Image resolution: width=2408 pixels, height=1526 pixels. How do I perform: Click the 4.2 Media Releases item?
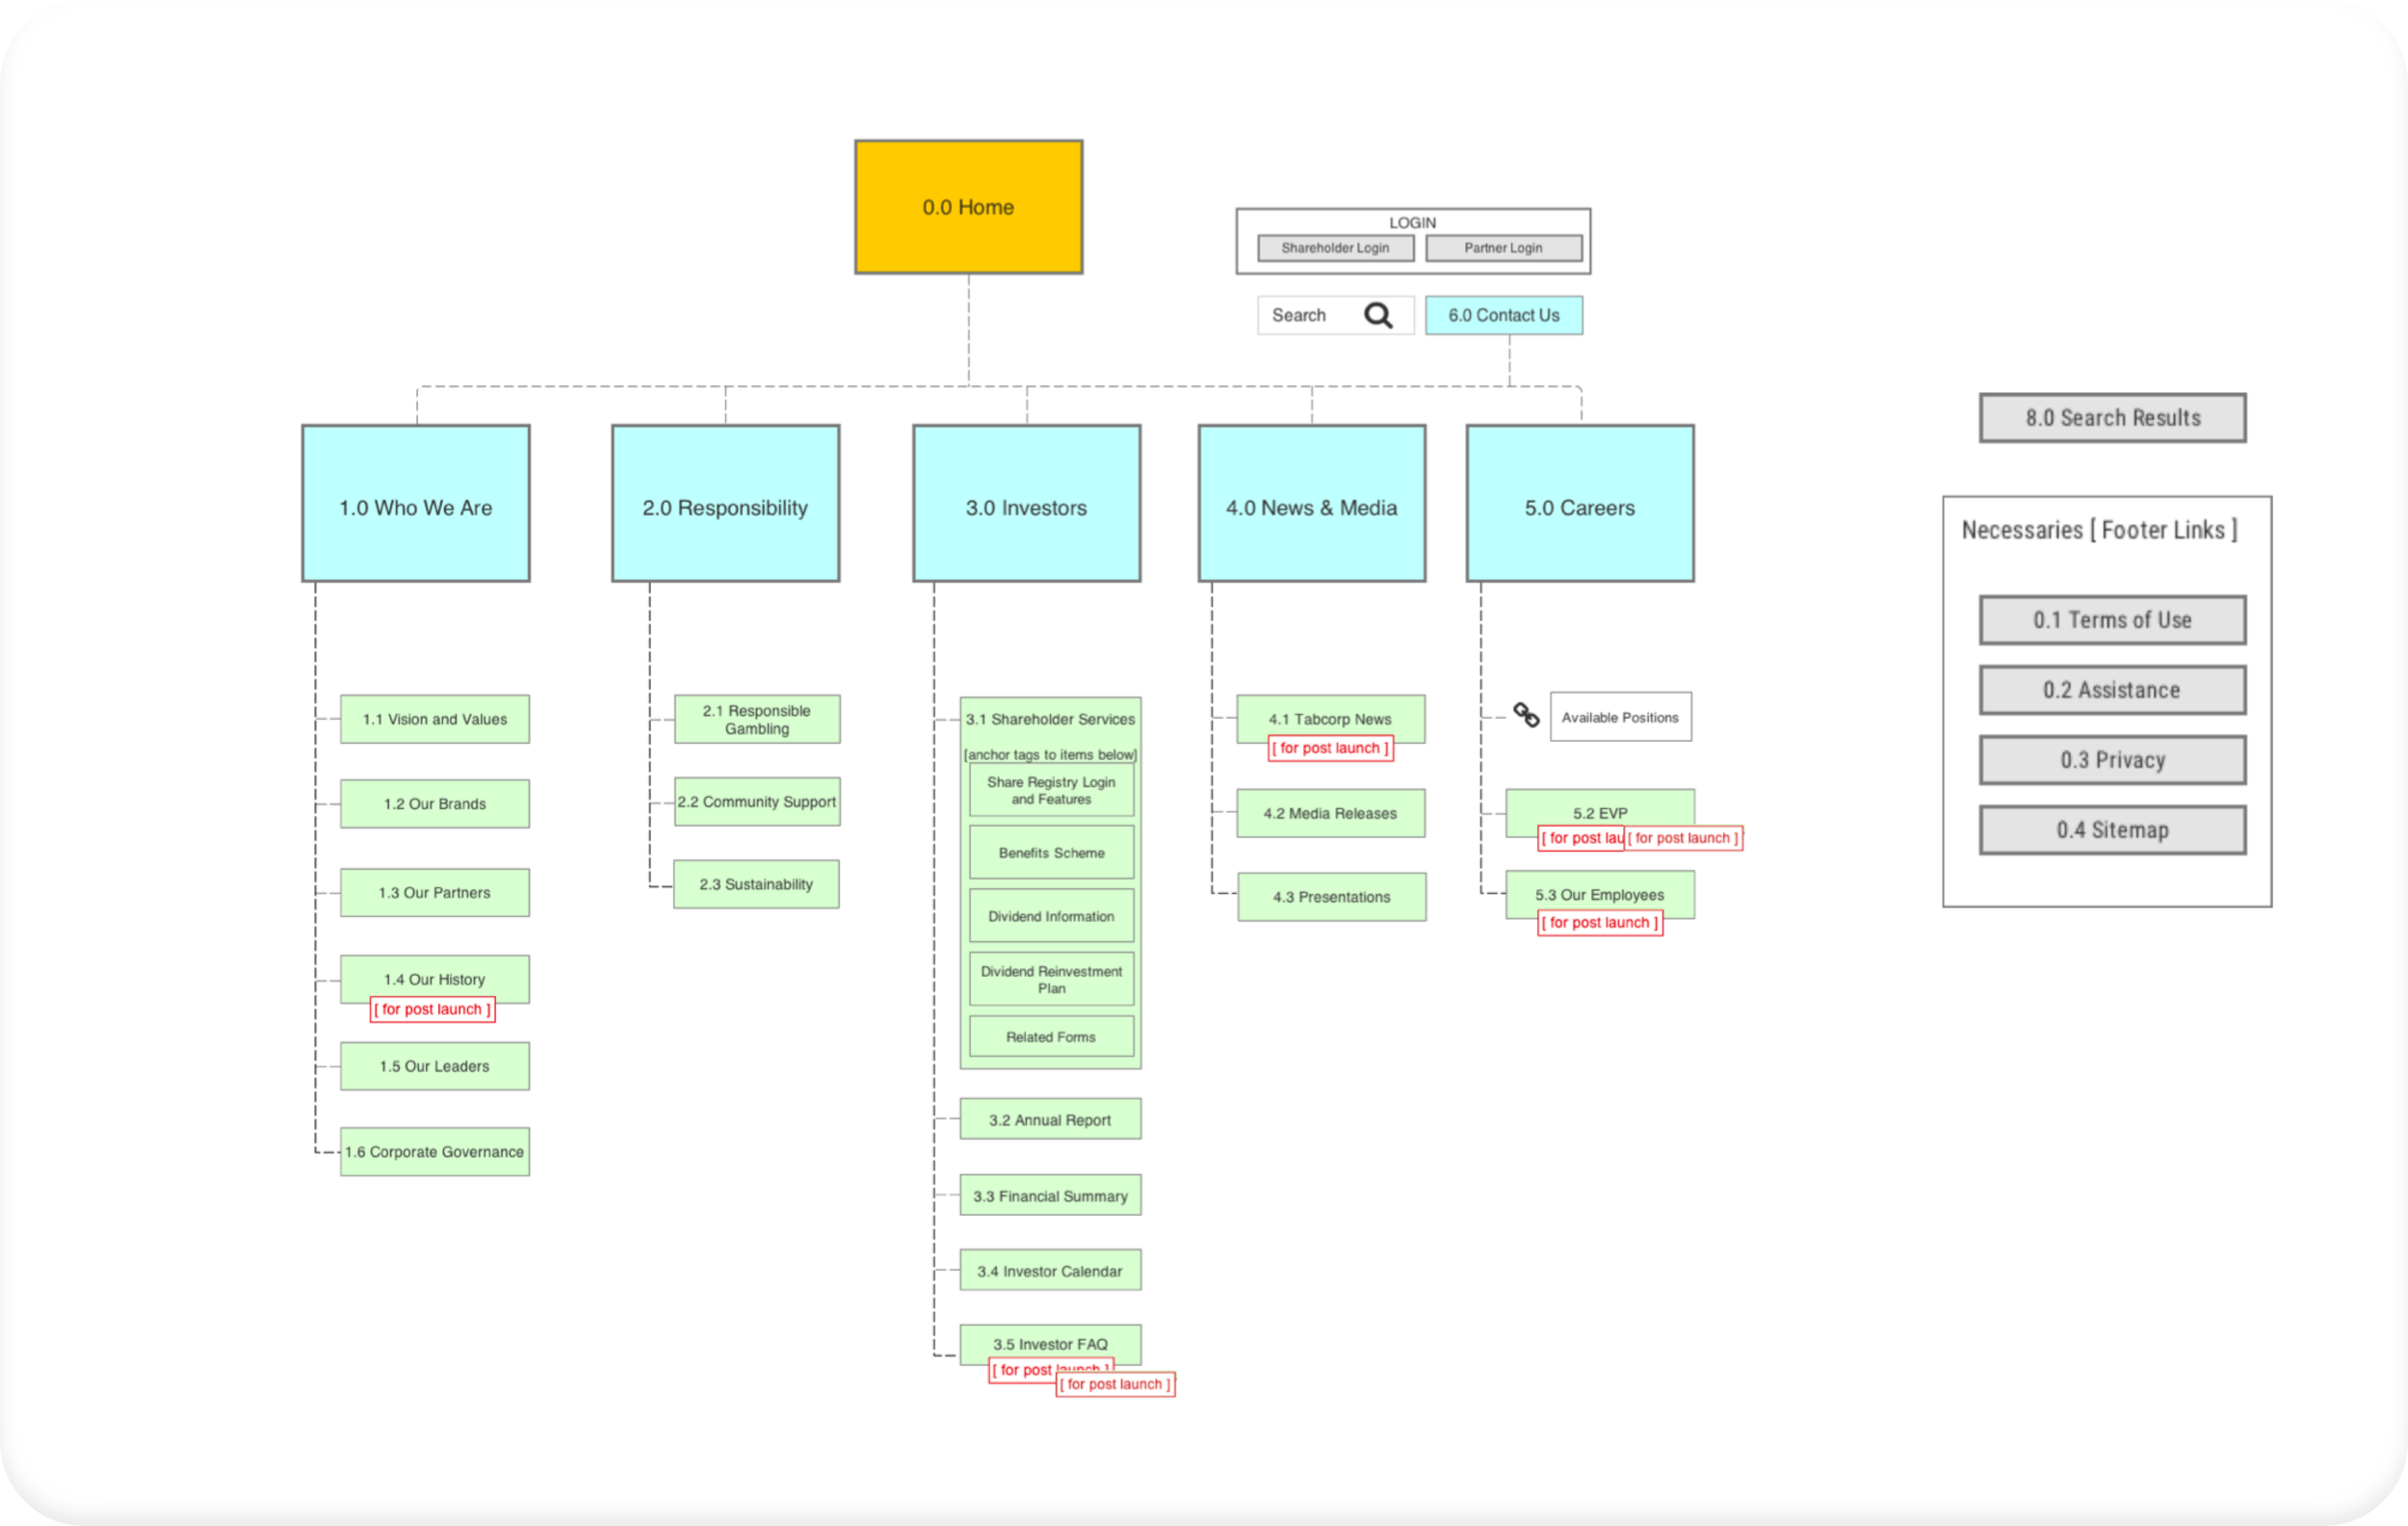tap(1330, 814)
